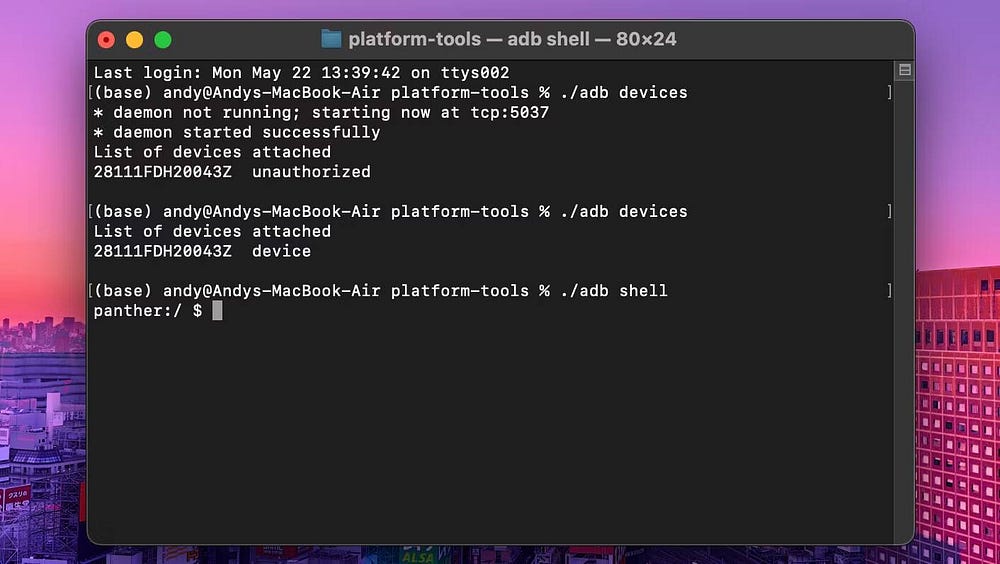Click the "Last login" line of text

point(301,72)
